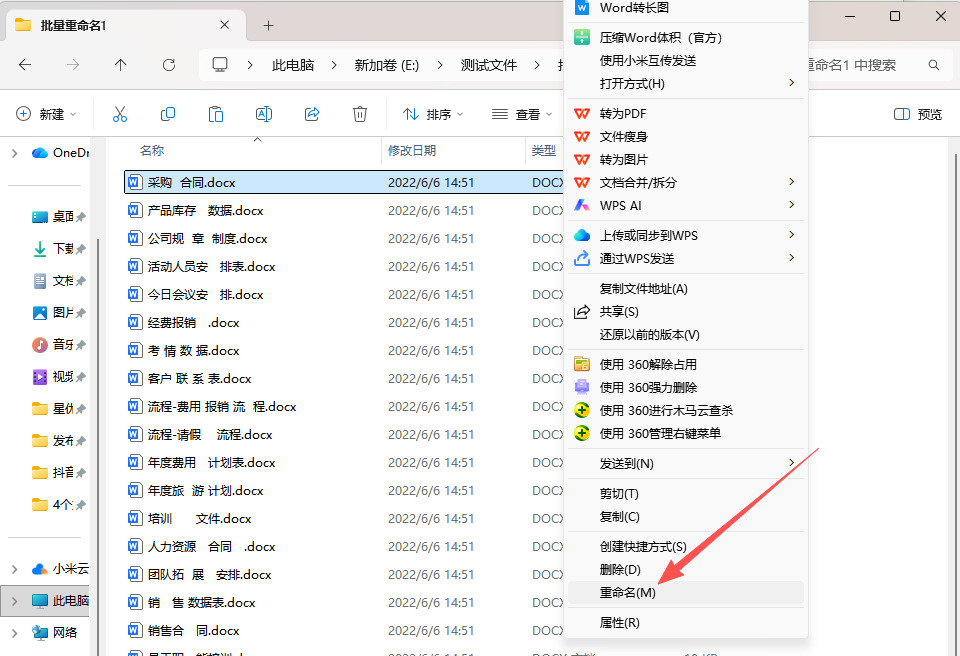Screen dimensions: 960x656
Task: Expand the OneDrive tree node
Action: pyautogui.click(x=15, y=153)
